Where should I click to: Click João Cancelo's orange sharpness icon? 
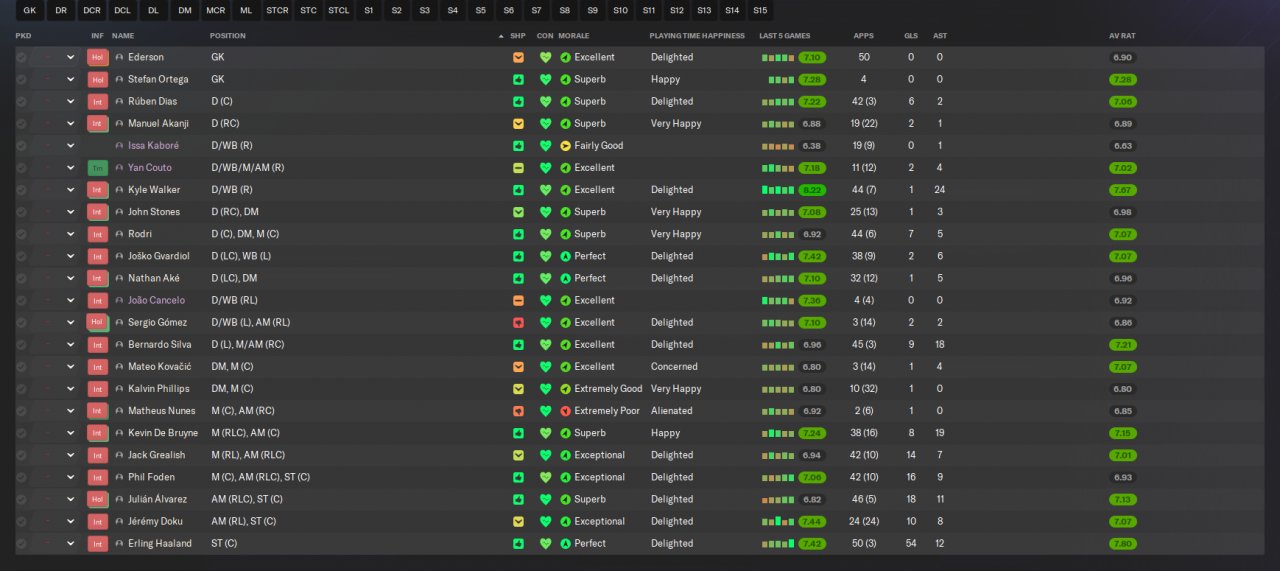518,300
